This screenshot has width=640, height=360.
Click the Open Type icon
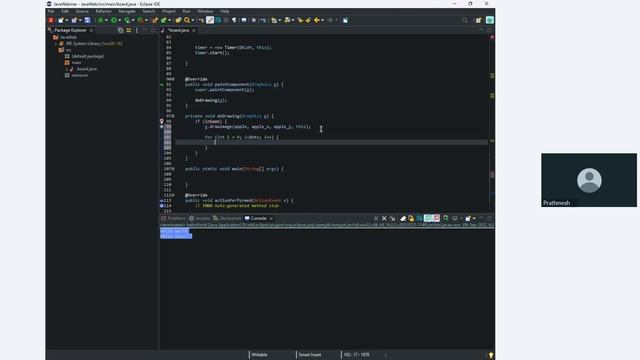pos(178,20)
